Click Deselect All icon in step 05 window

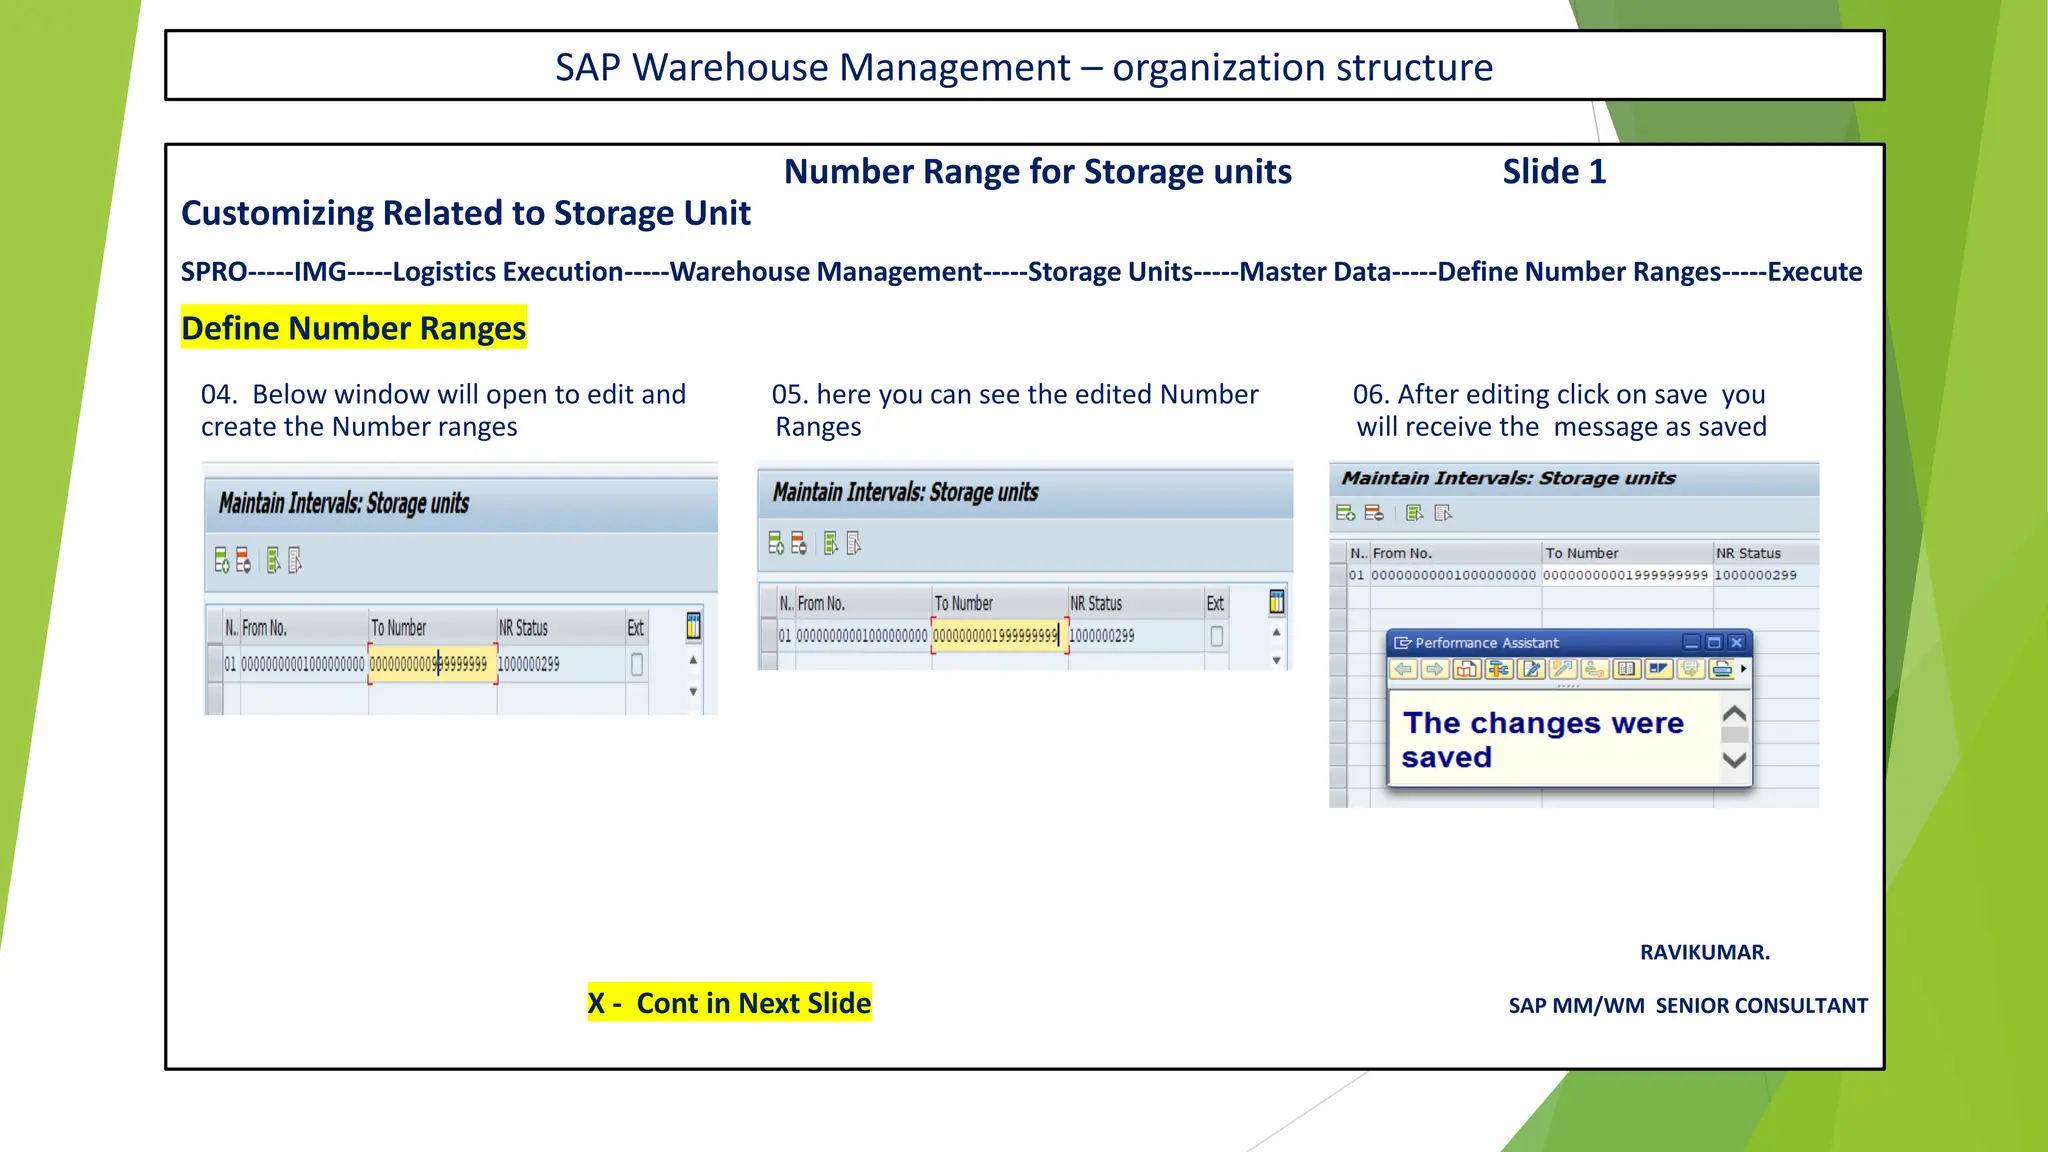(853, 543)
